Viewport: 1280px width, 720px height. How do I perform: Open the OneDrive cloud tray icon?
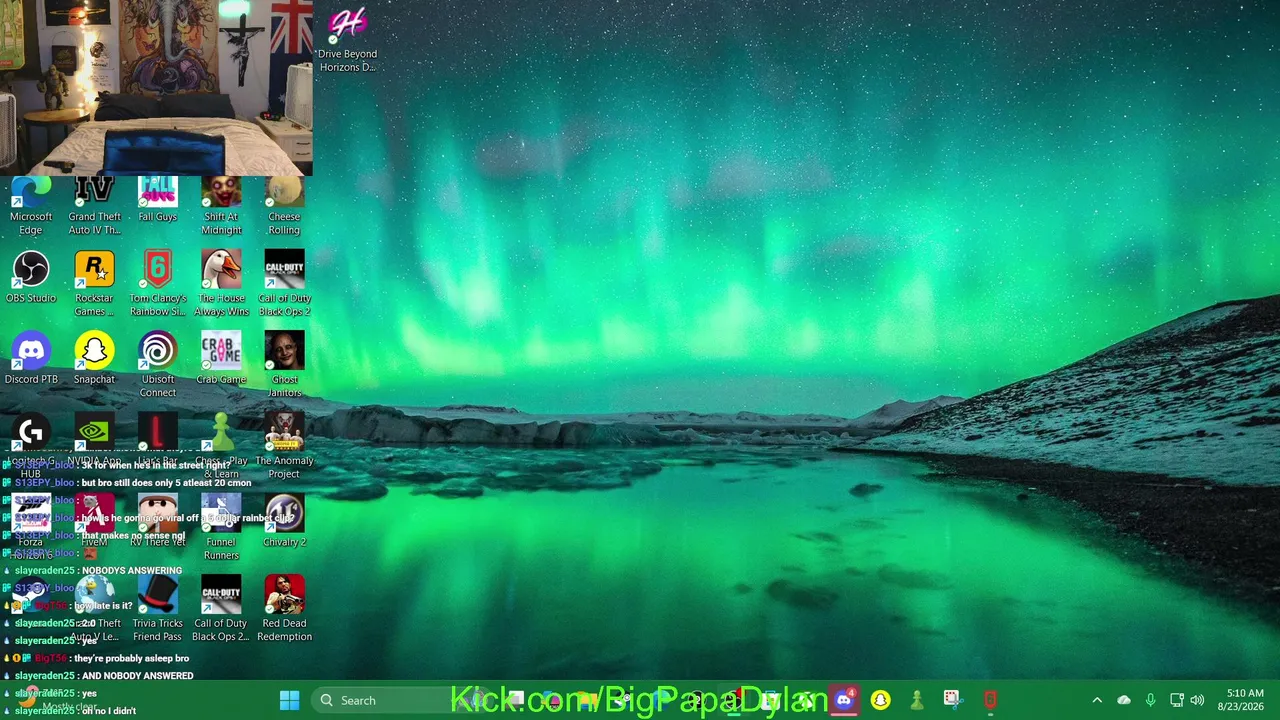(x=1124, y=700)
